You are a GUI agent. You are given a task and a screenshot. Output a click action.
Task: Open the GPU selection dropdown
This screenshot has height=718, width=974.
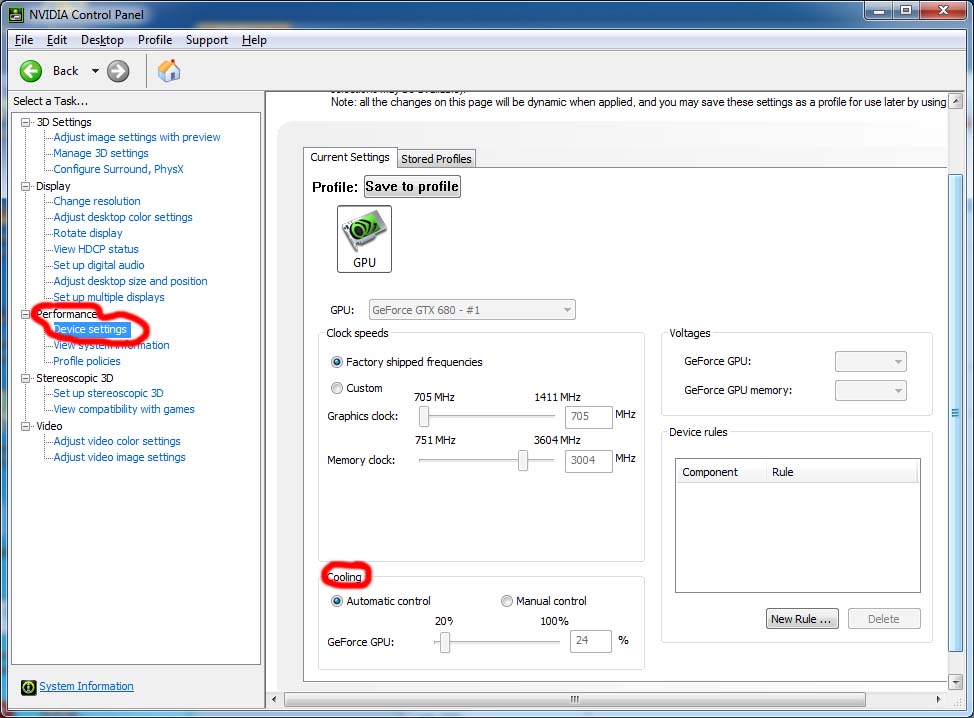click(x=472, y=310)
